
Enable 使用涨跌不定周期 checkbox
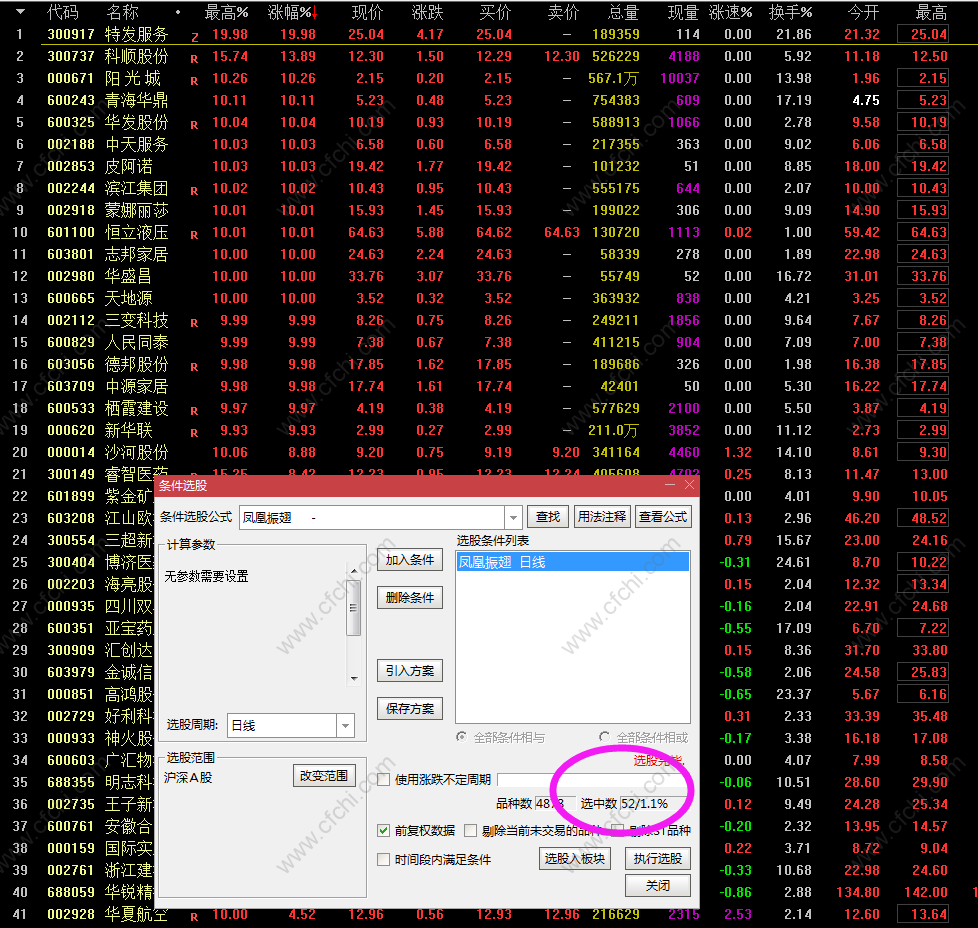point(384,780)
